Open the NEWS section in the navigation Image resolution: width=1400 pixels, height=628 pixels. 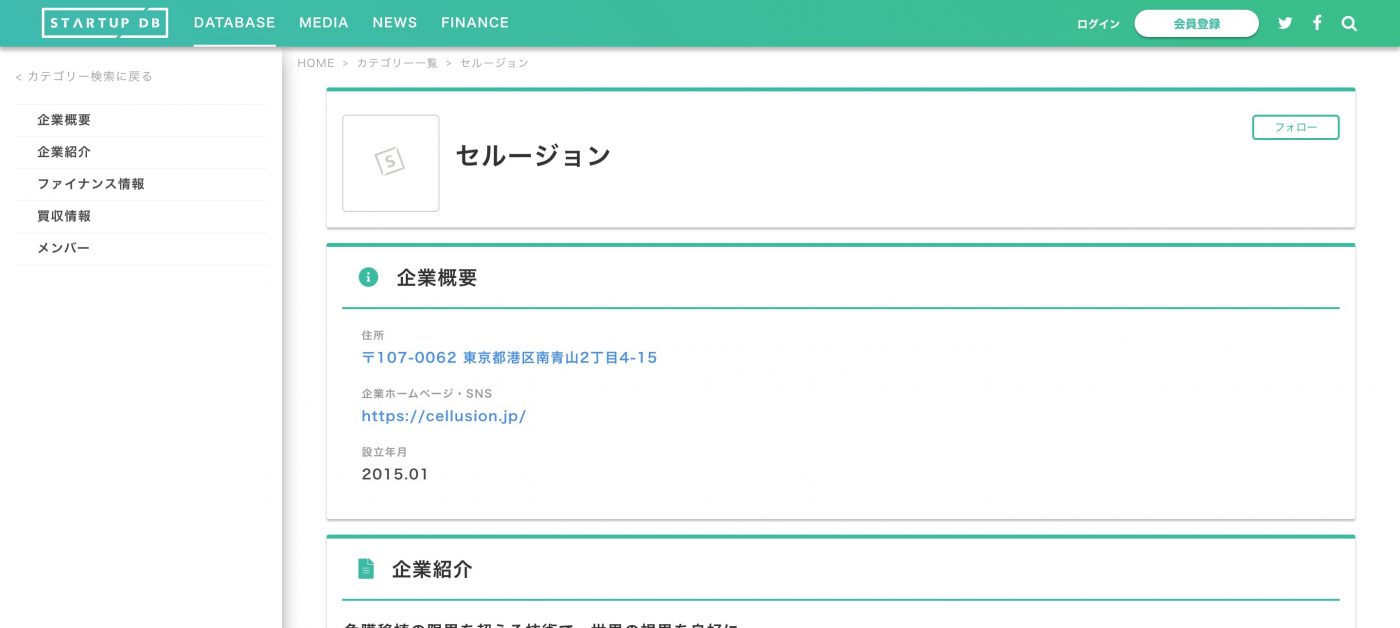394,22
